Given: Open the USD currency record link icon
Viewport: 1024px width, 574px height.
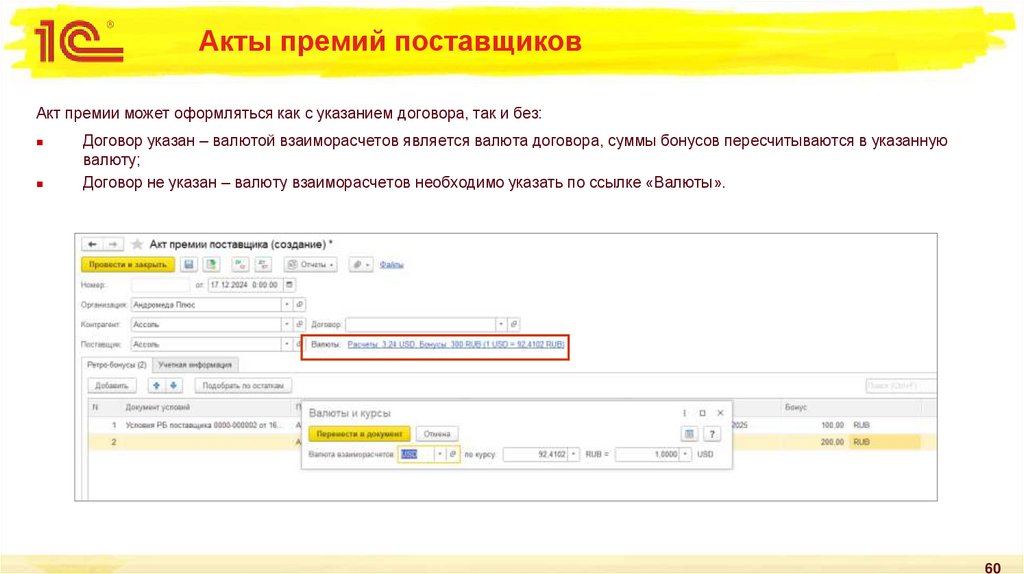Looking at the screenshot, I should [453, 454].
